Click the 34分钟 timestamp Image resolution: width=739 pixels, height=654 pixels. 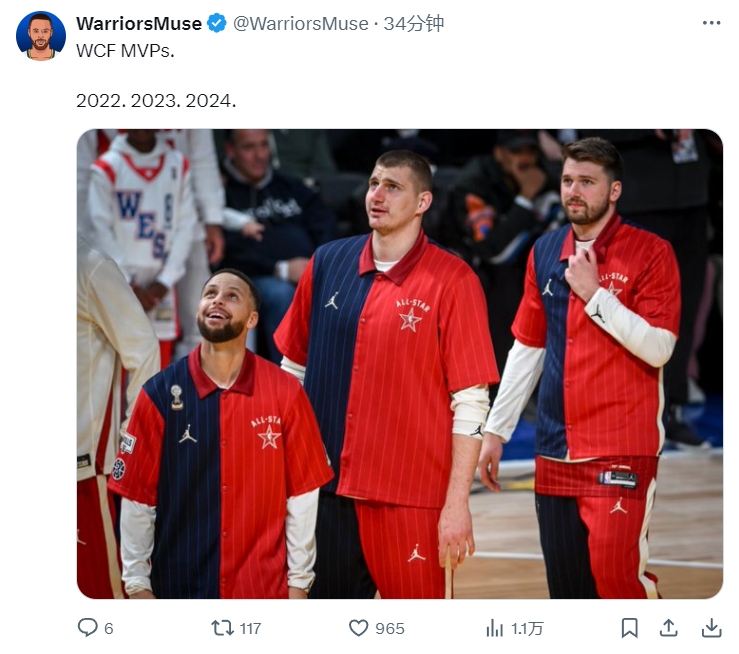(413, 24)
